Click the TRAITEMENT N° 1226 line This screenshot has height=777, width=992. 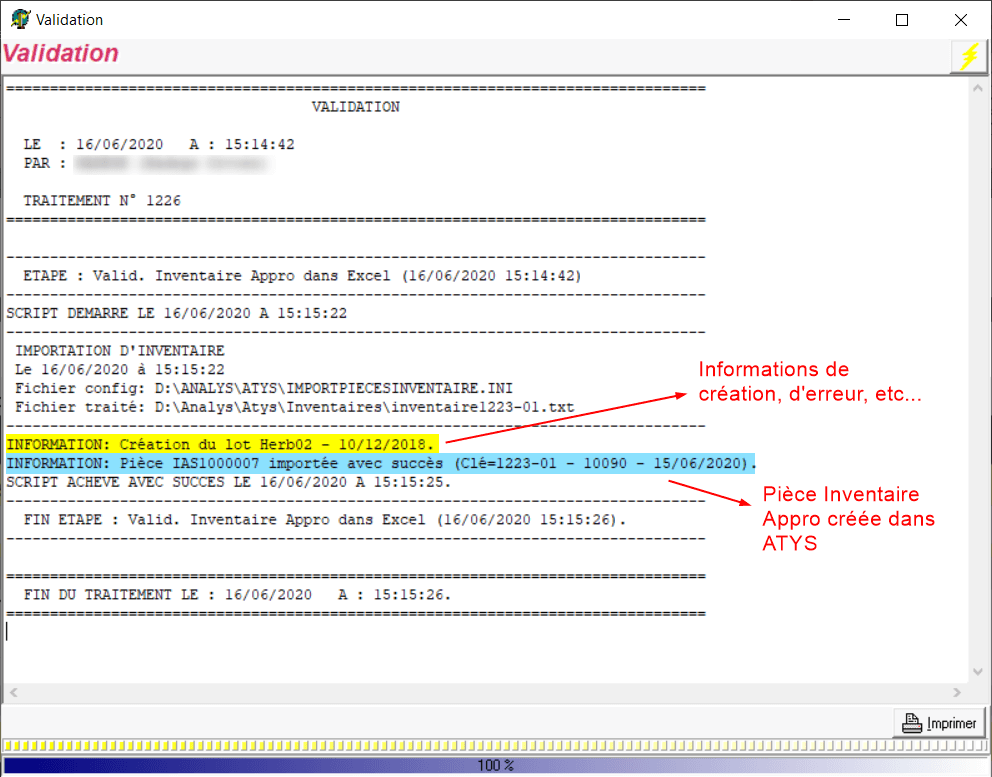tap(102, 200)
